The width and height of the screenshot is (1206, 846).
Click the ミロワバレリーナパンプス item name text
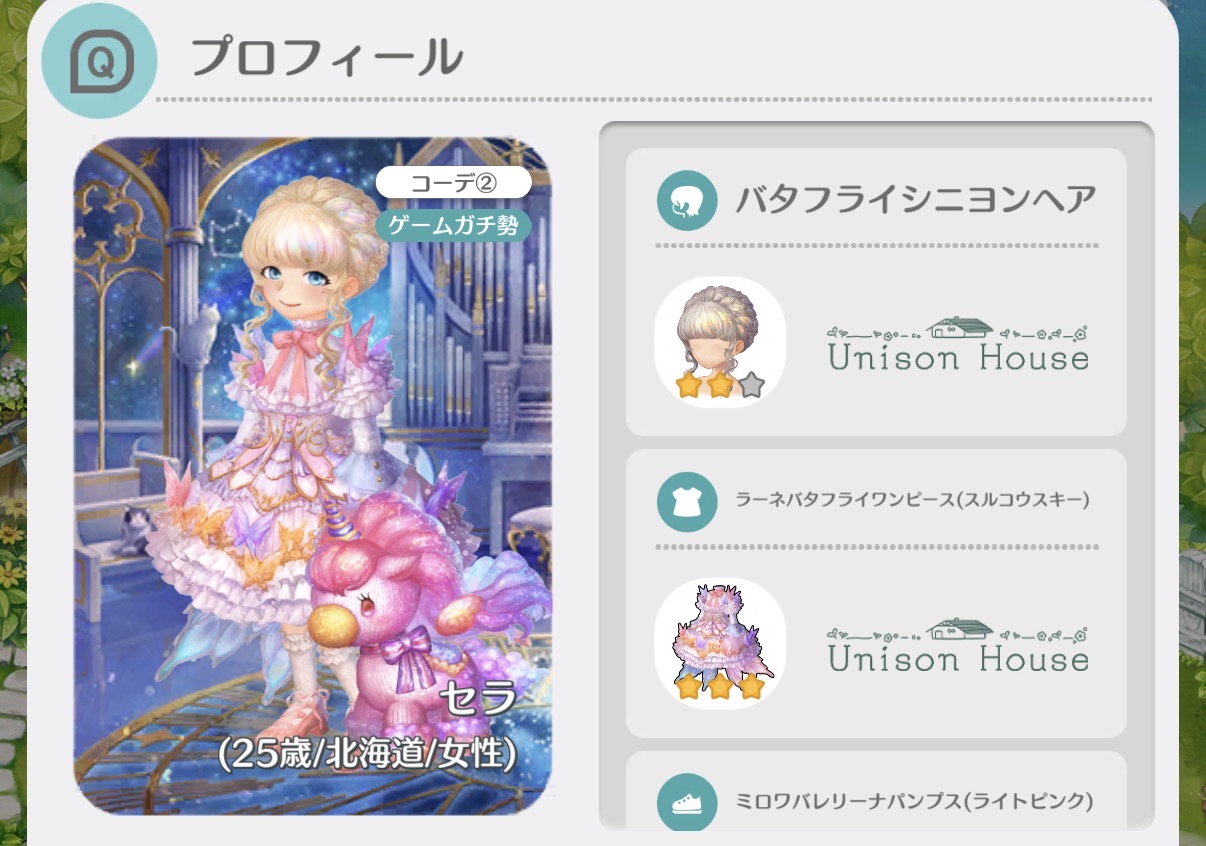[914, 801]
